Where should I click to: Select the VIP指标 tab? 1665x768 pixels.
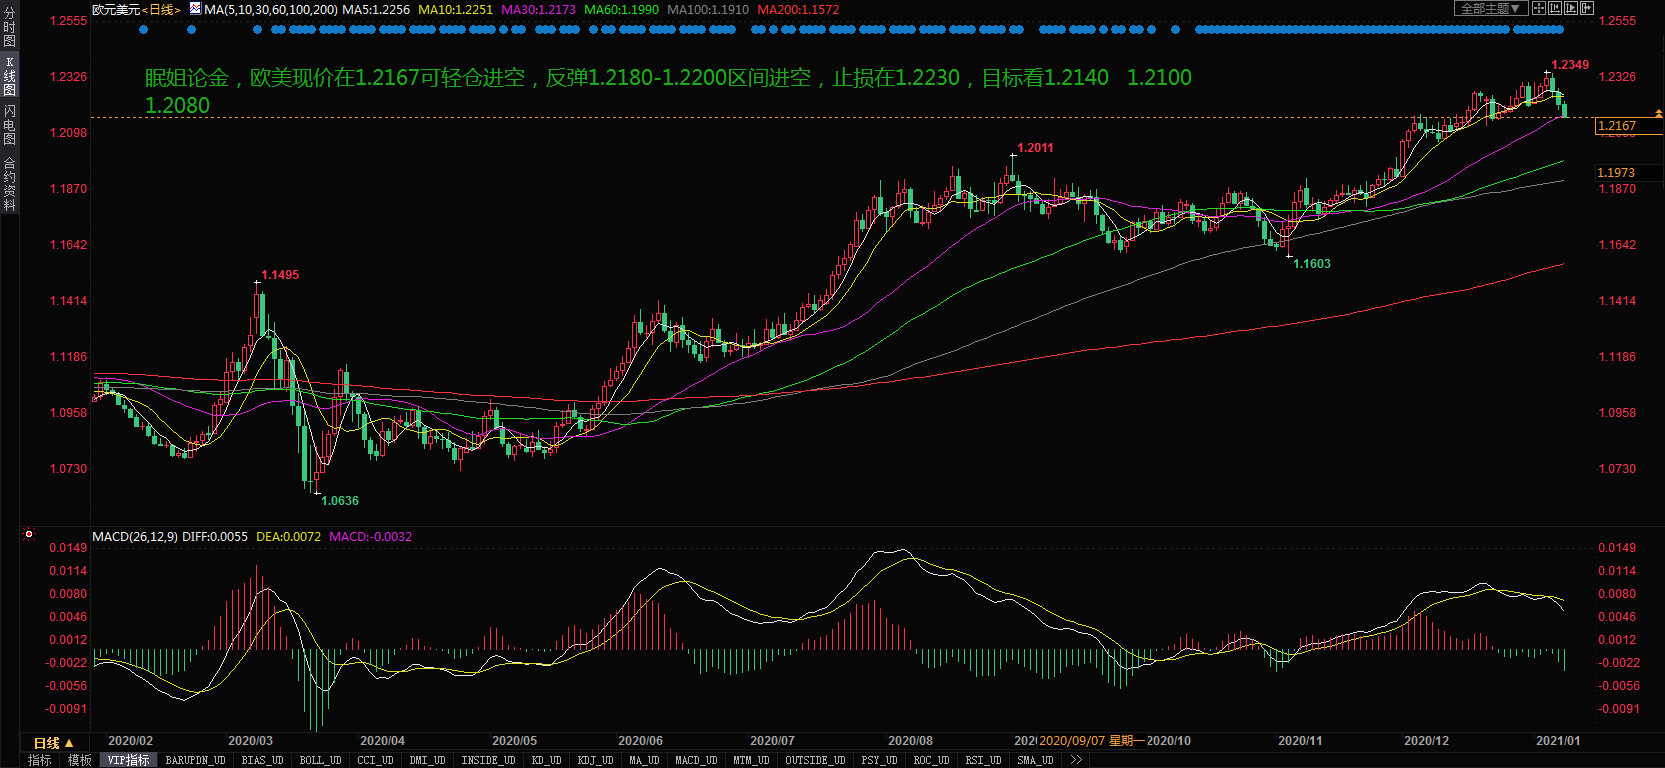pyautogui.click(x=128, y=760)
